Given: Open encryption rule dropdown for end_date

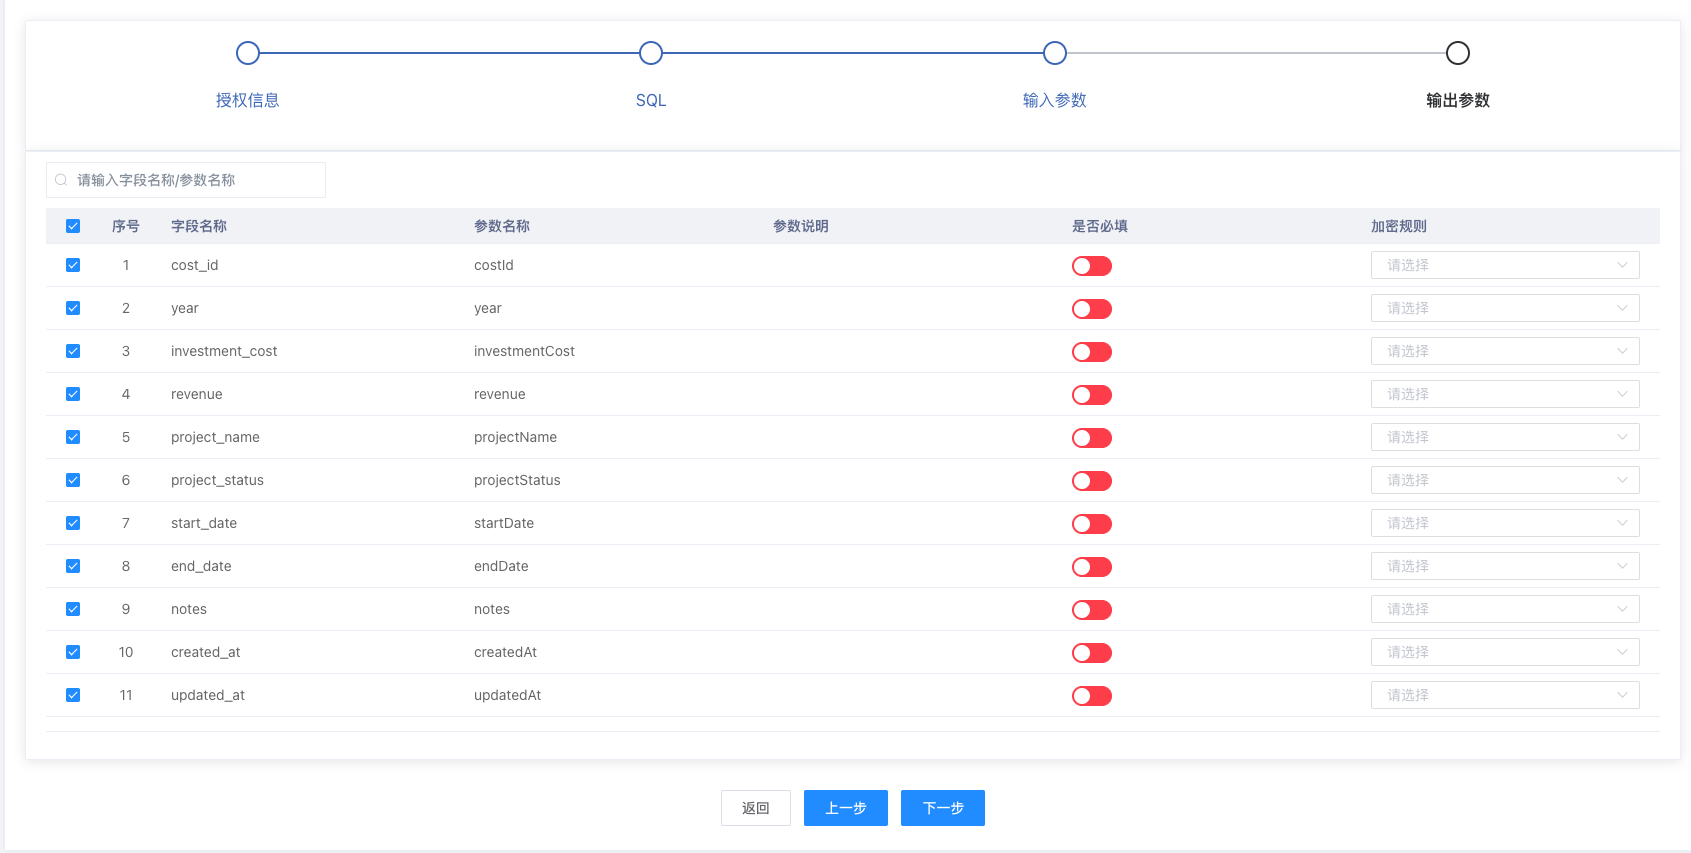Looking at the screenshot, I should pos(1504,566).
